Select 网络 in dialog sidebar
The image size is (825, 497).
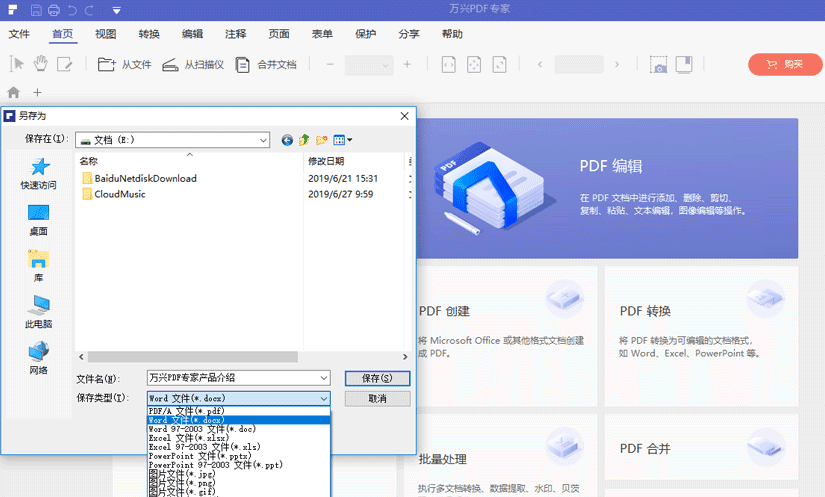(38, 359)
